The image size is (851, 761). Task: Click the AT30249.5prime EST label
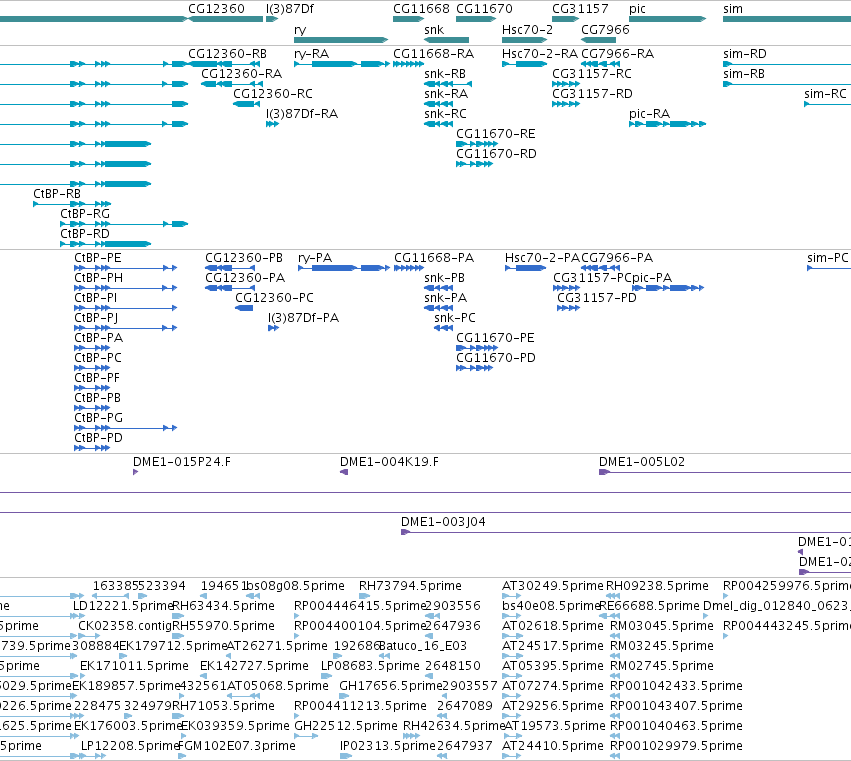[x=552, y=586]
